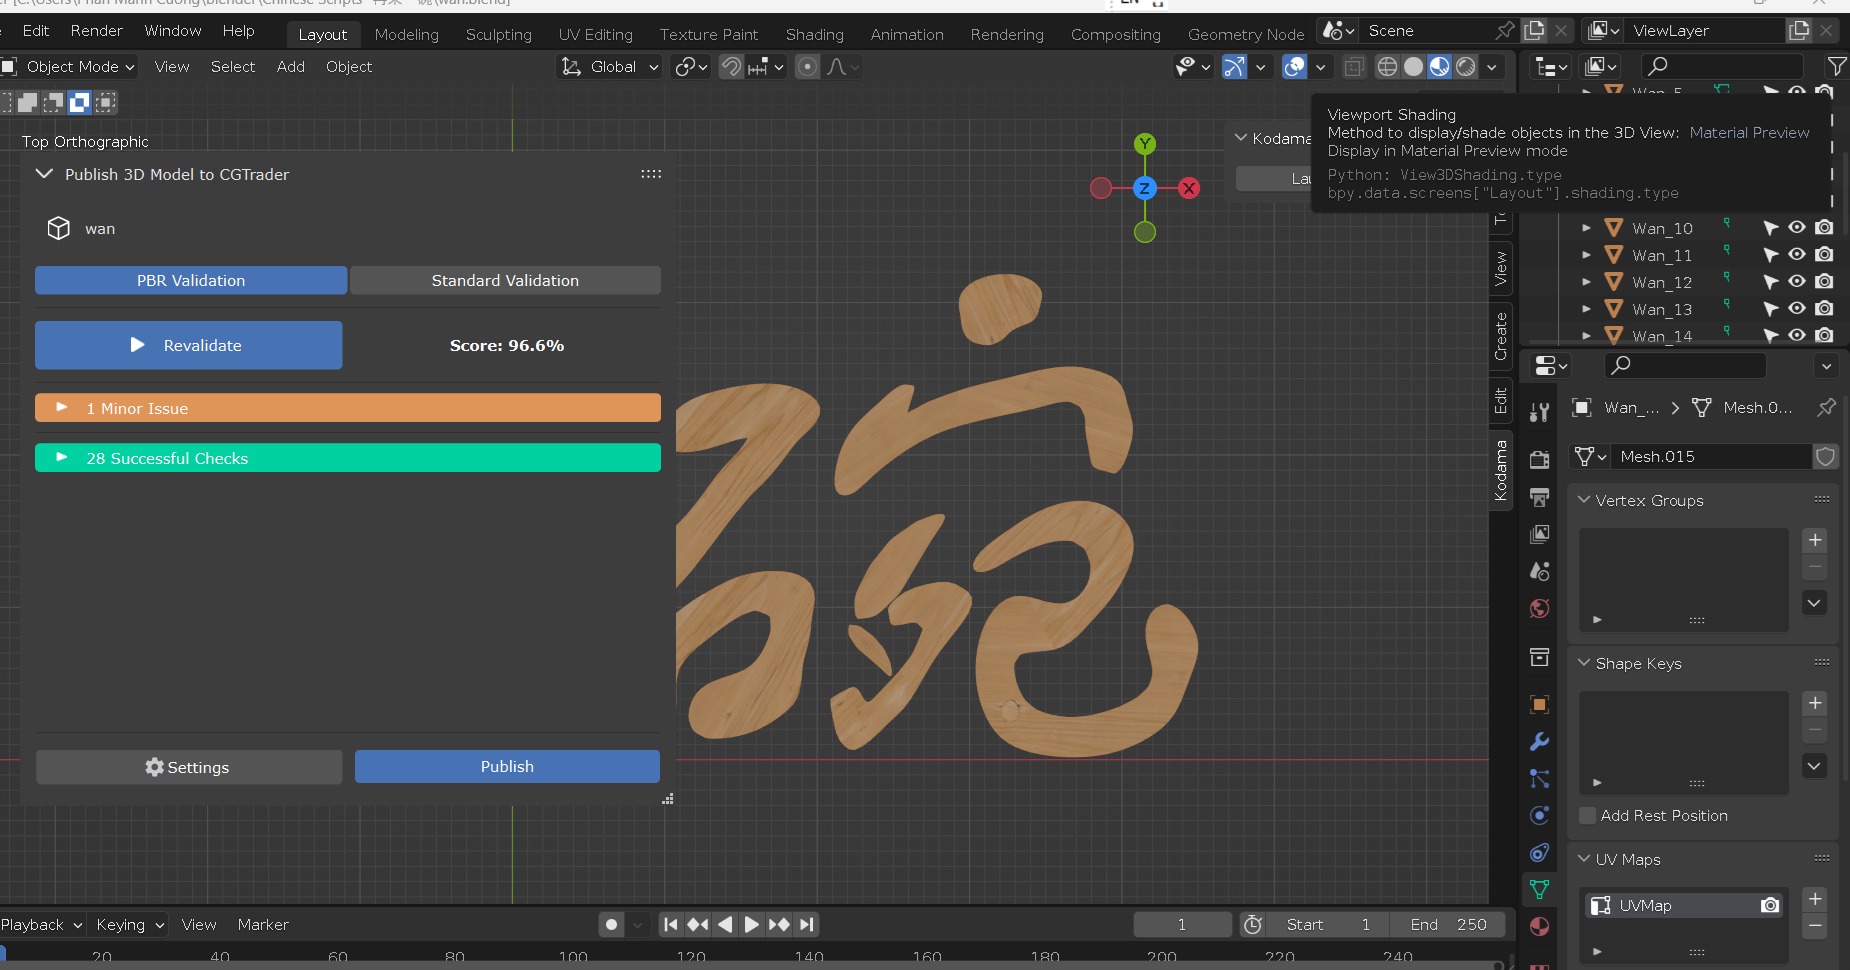Open the Render properties tab
1850x970 pixels.
[x=1540, y=459]
